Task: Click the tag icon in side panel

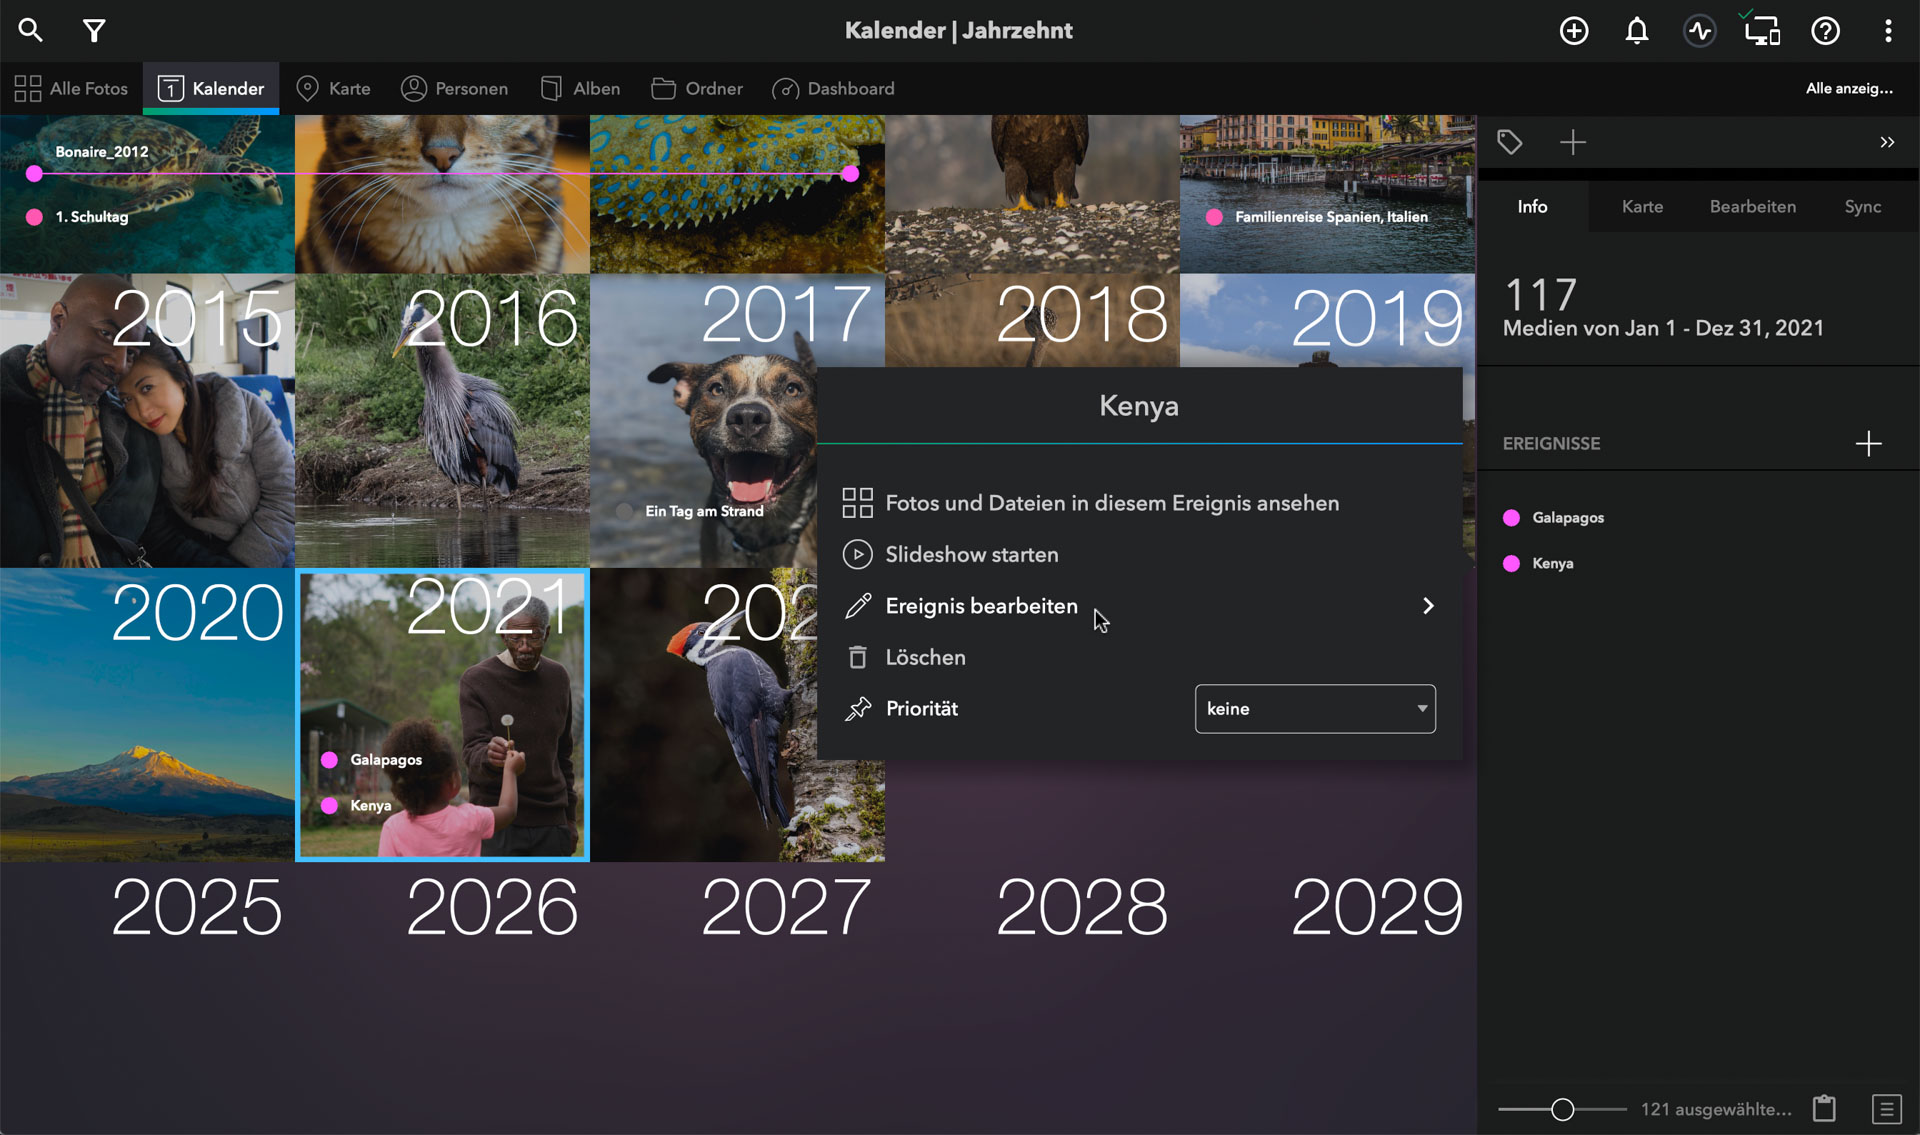Action: pyautogui.click(x=1509, y=142)
